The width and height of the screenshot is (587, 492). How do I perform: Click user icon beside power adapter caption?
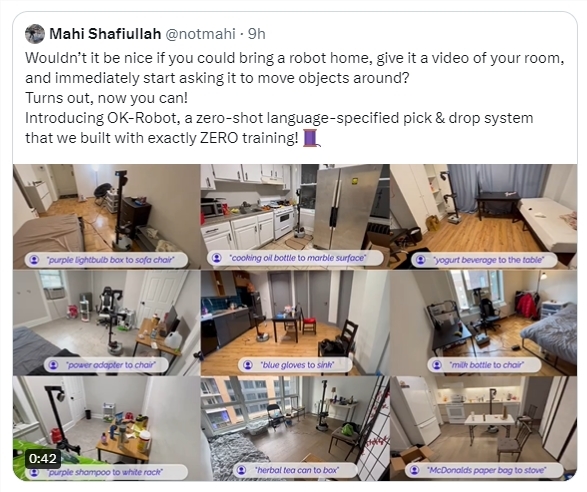54,364
